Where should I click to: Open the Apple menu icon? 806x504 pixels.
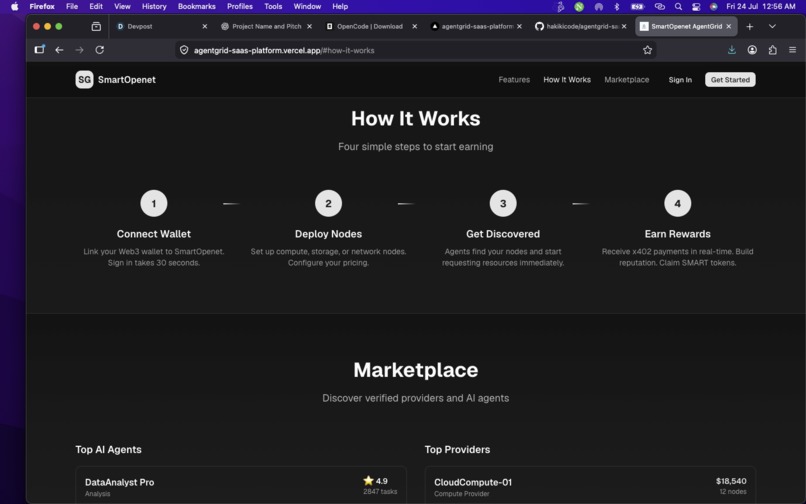14,7
